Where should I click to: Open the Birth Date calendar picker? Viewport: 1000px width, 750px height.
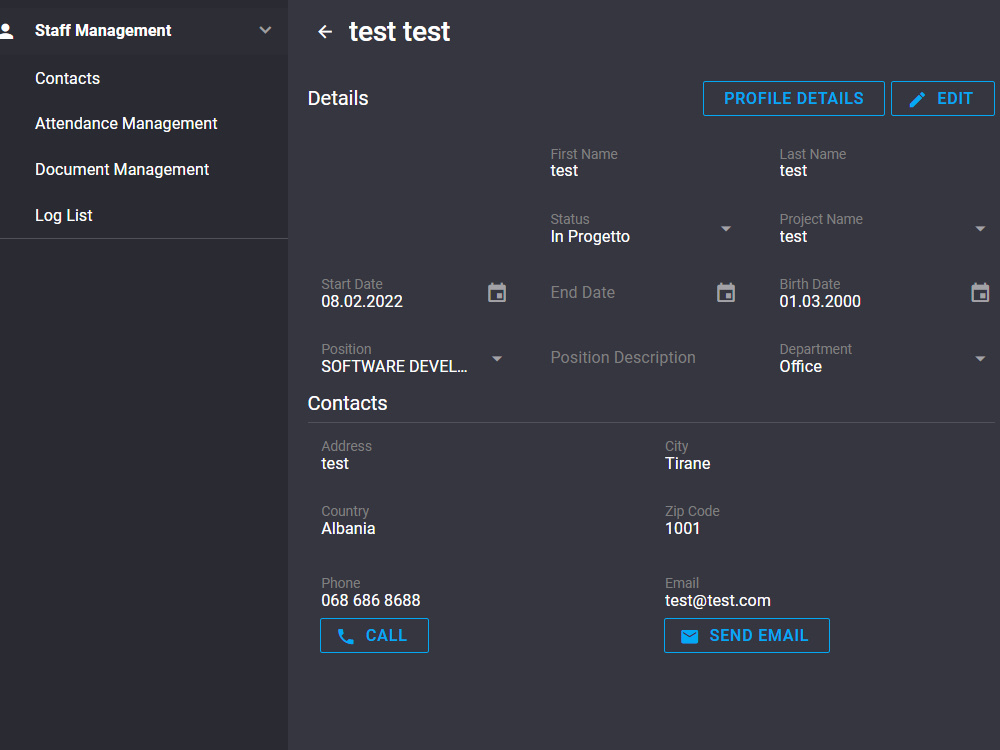click(x=980, y=292)
